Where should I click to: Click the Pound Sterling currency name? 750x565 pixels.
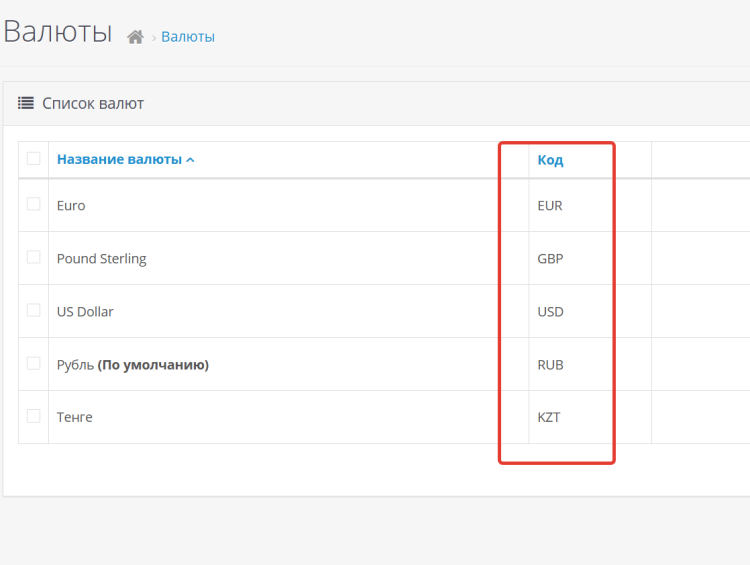click(101, 258)
